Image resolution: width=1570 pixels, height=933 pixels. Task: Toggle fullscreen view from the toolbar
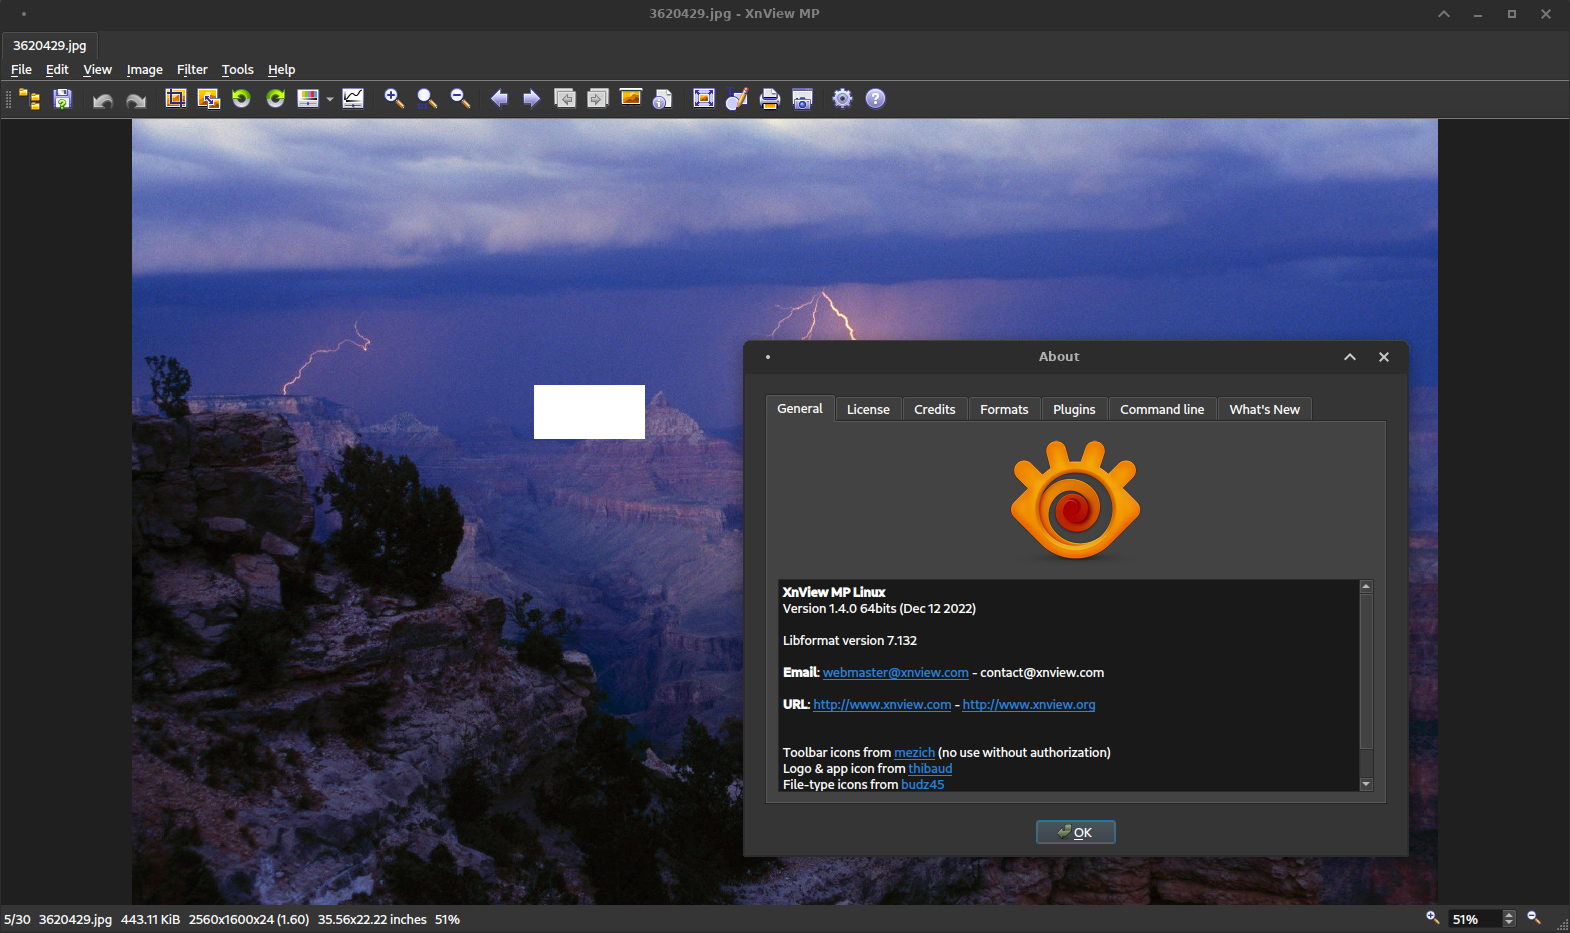point(704,98)
